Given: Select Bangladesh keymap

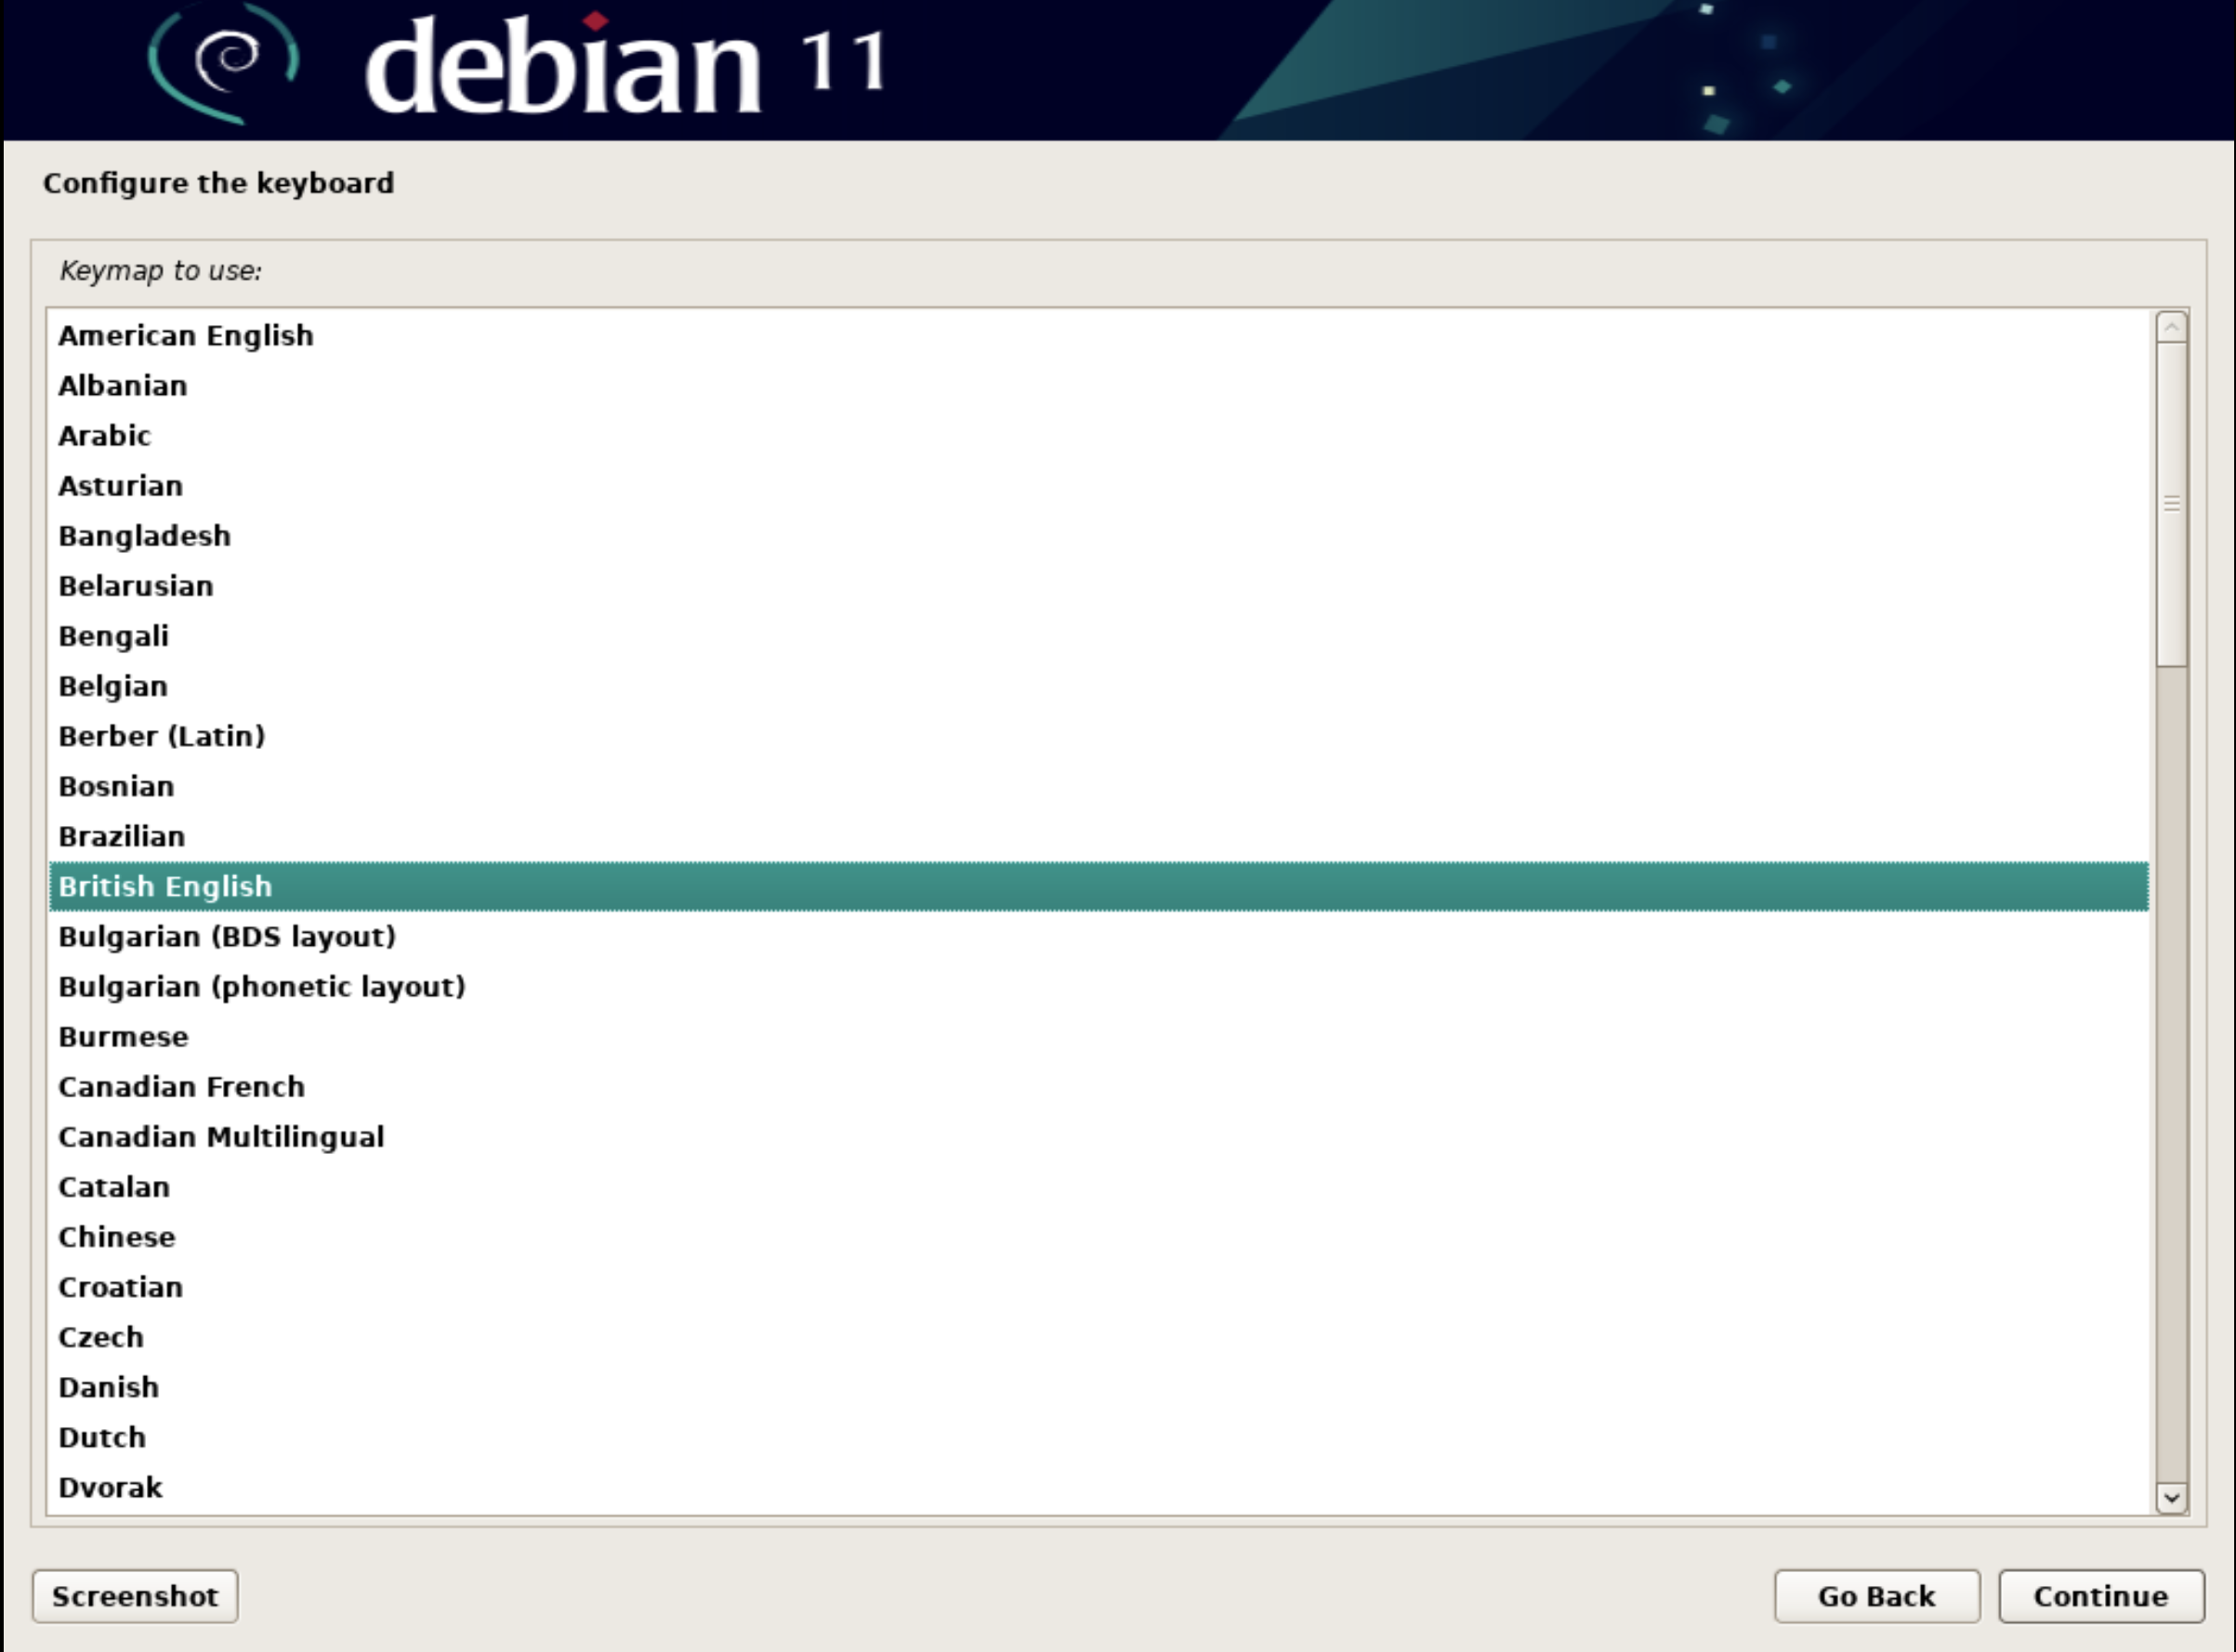Looking at the screenshot, I should [x=1099, y=535].
